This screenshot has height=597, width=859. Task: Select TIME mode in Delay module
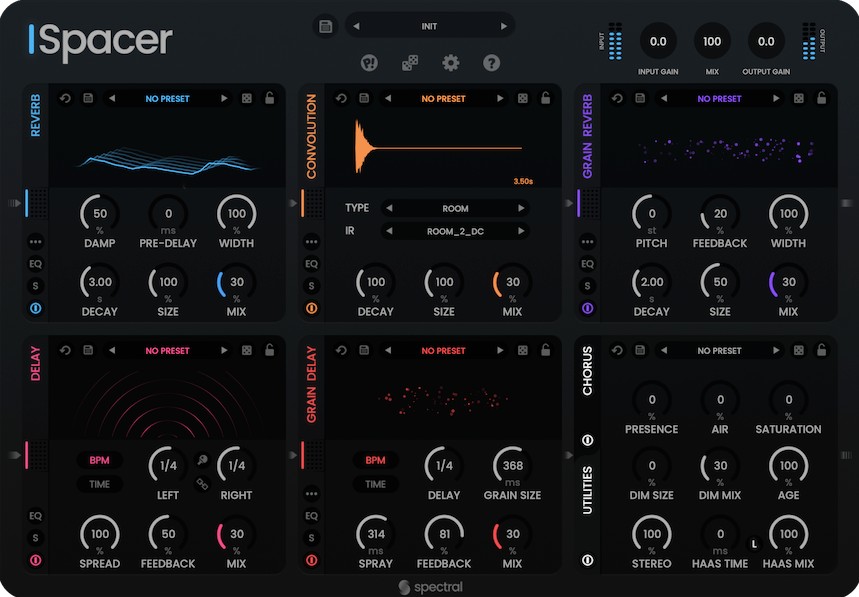click(x=100, y=484)
